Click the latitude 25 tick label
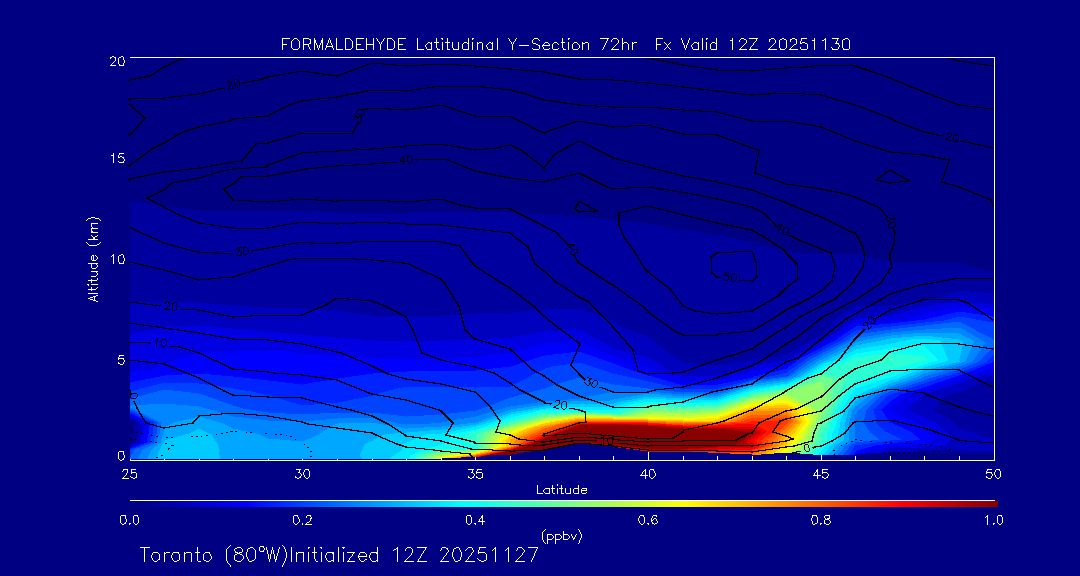Viewport: 1080px width, 576px height. pyautogui.click(x=129, y=473)
